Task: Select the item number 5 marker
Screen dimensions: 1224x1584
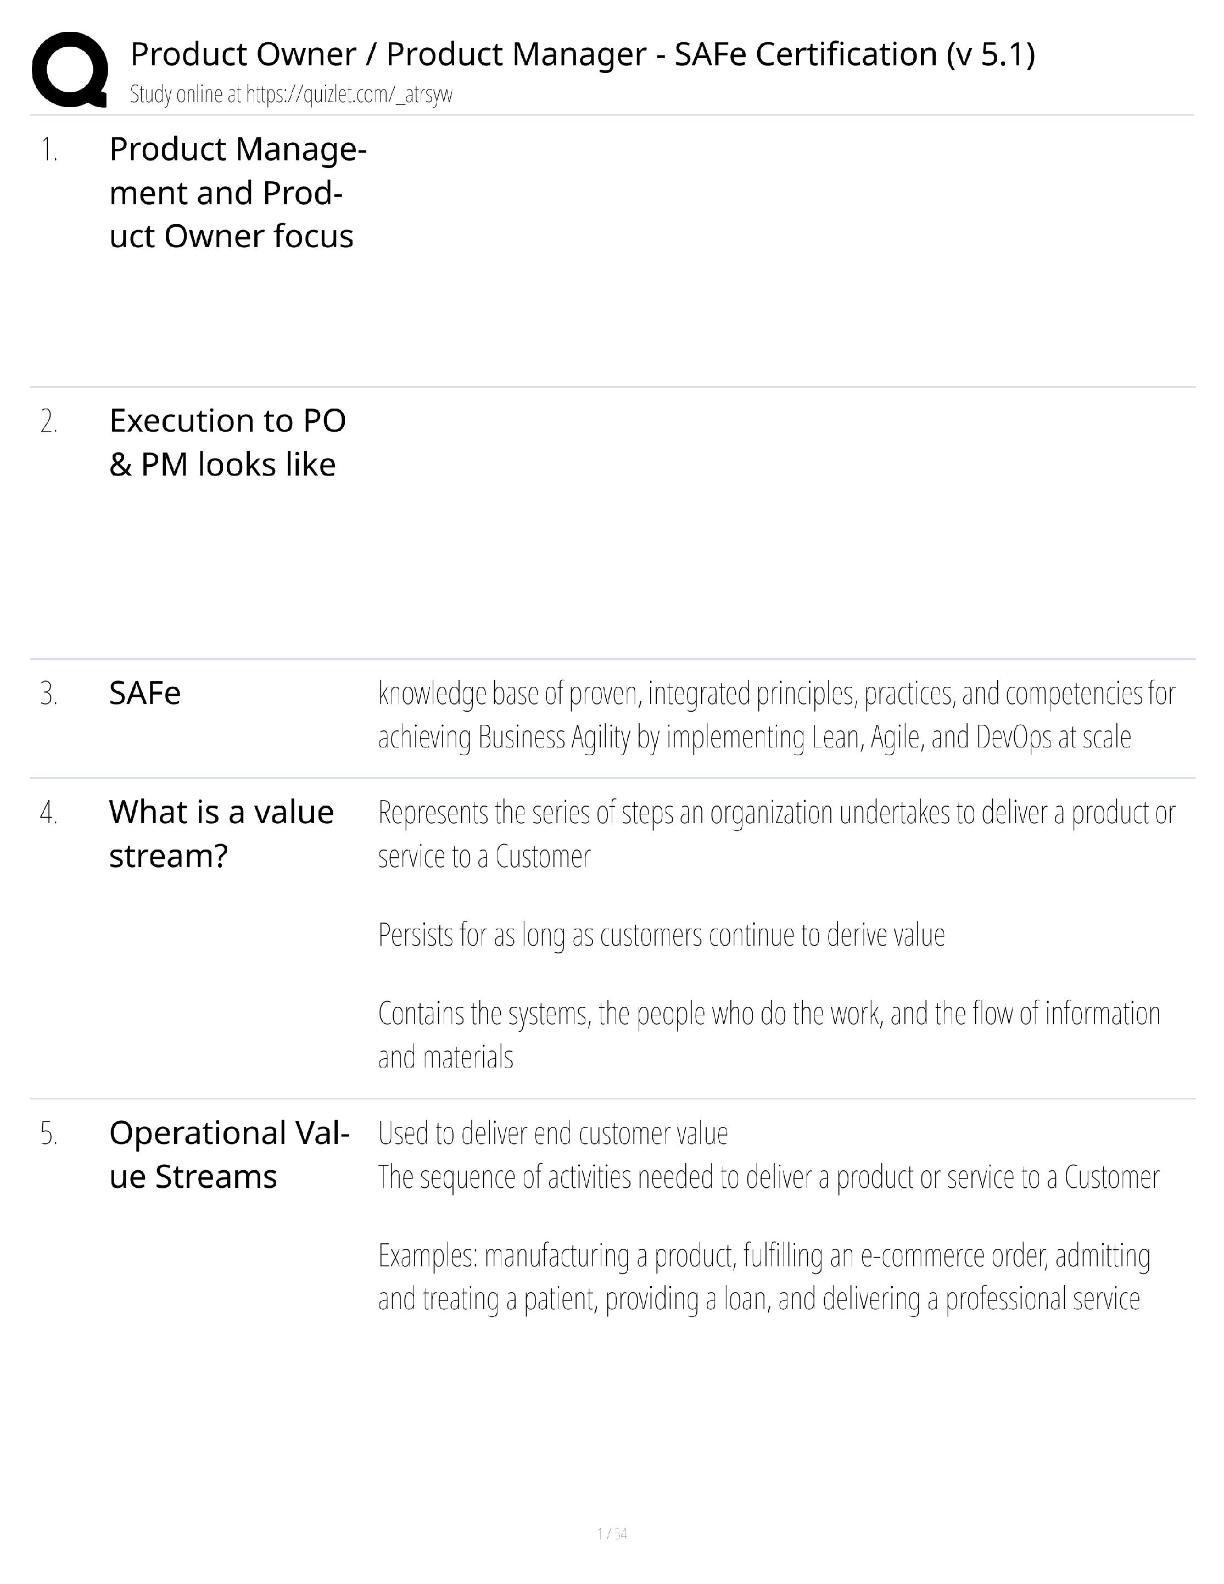Action: point(49,1135)
